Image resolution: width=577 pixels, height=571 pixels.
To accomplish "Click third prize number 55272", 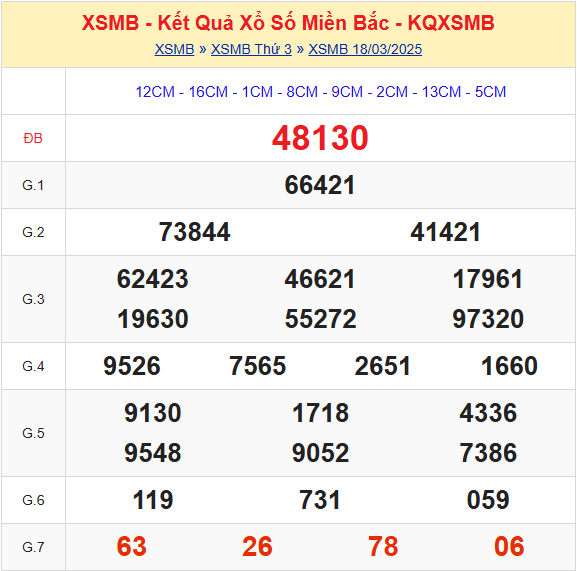I will point(321,319).
